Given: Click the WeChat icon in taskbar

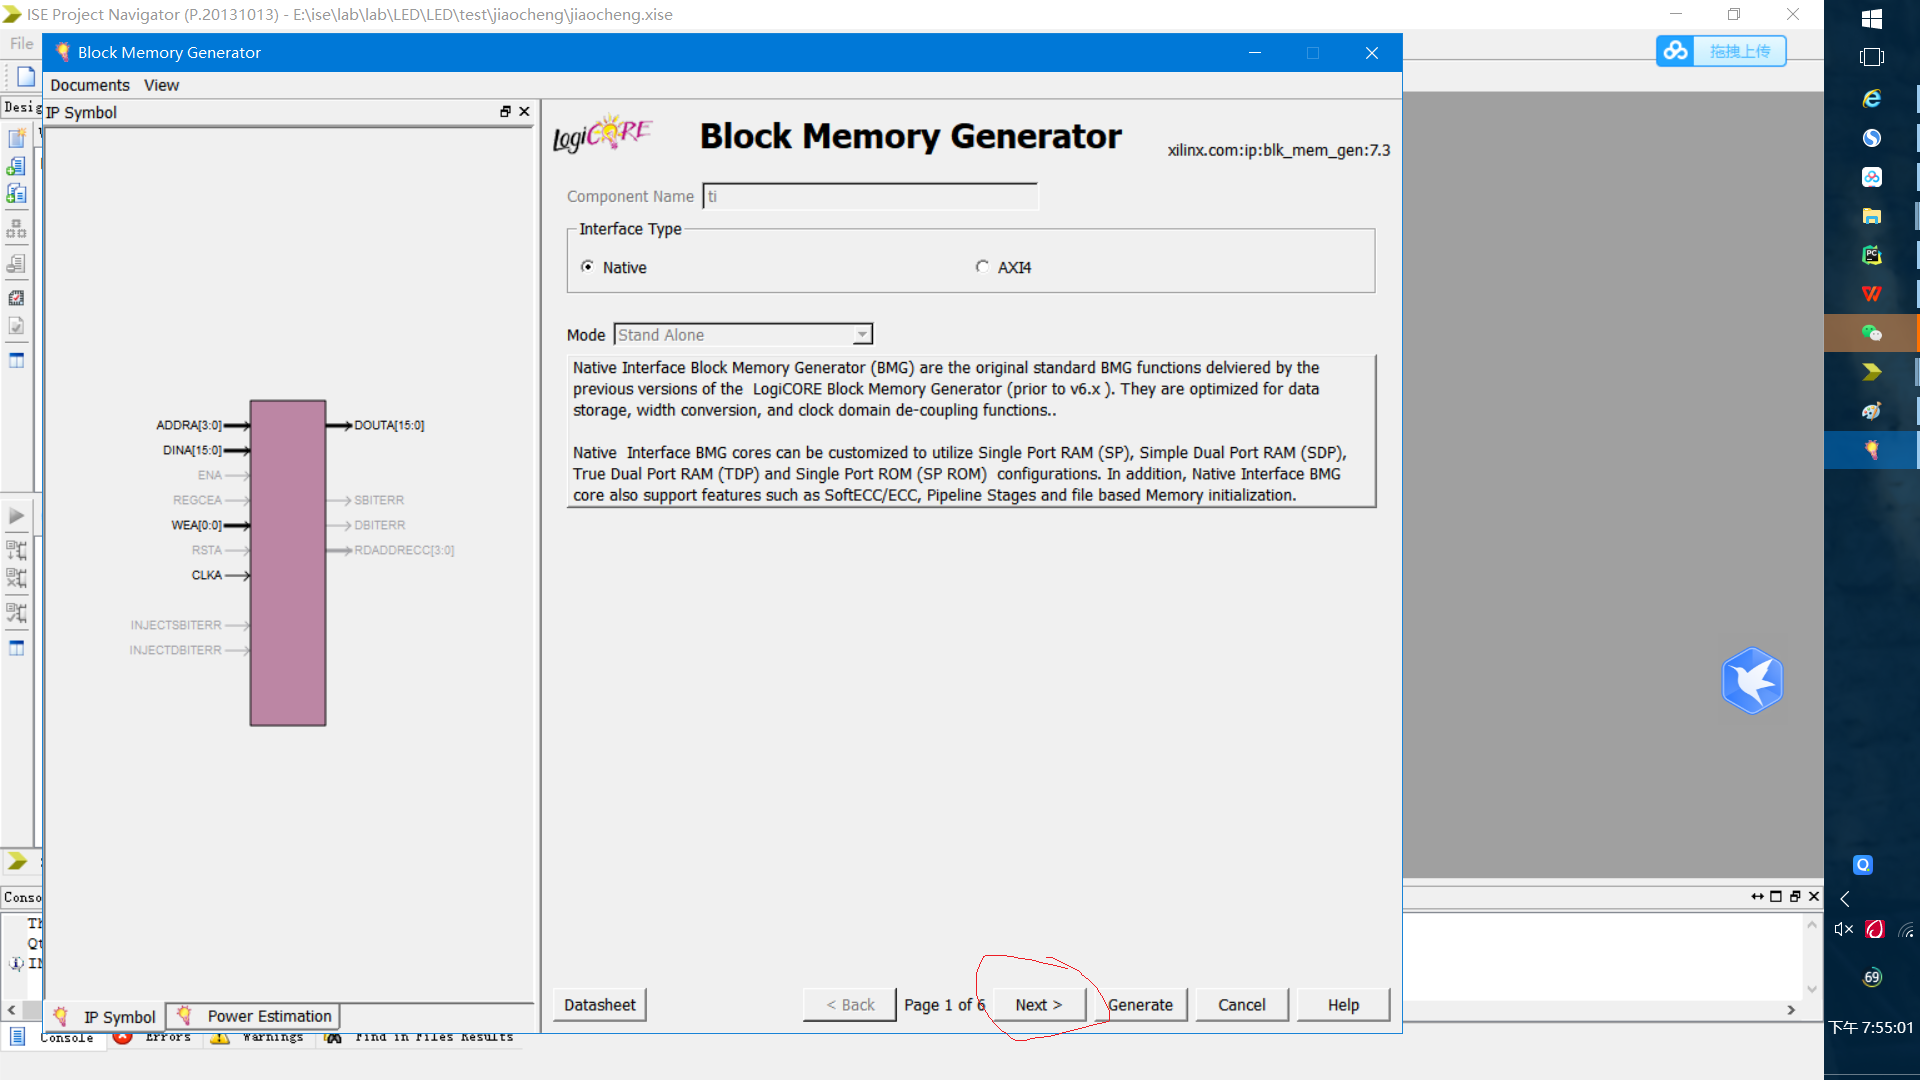Looking at the screenshot, I should coord(1871,333).
